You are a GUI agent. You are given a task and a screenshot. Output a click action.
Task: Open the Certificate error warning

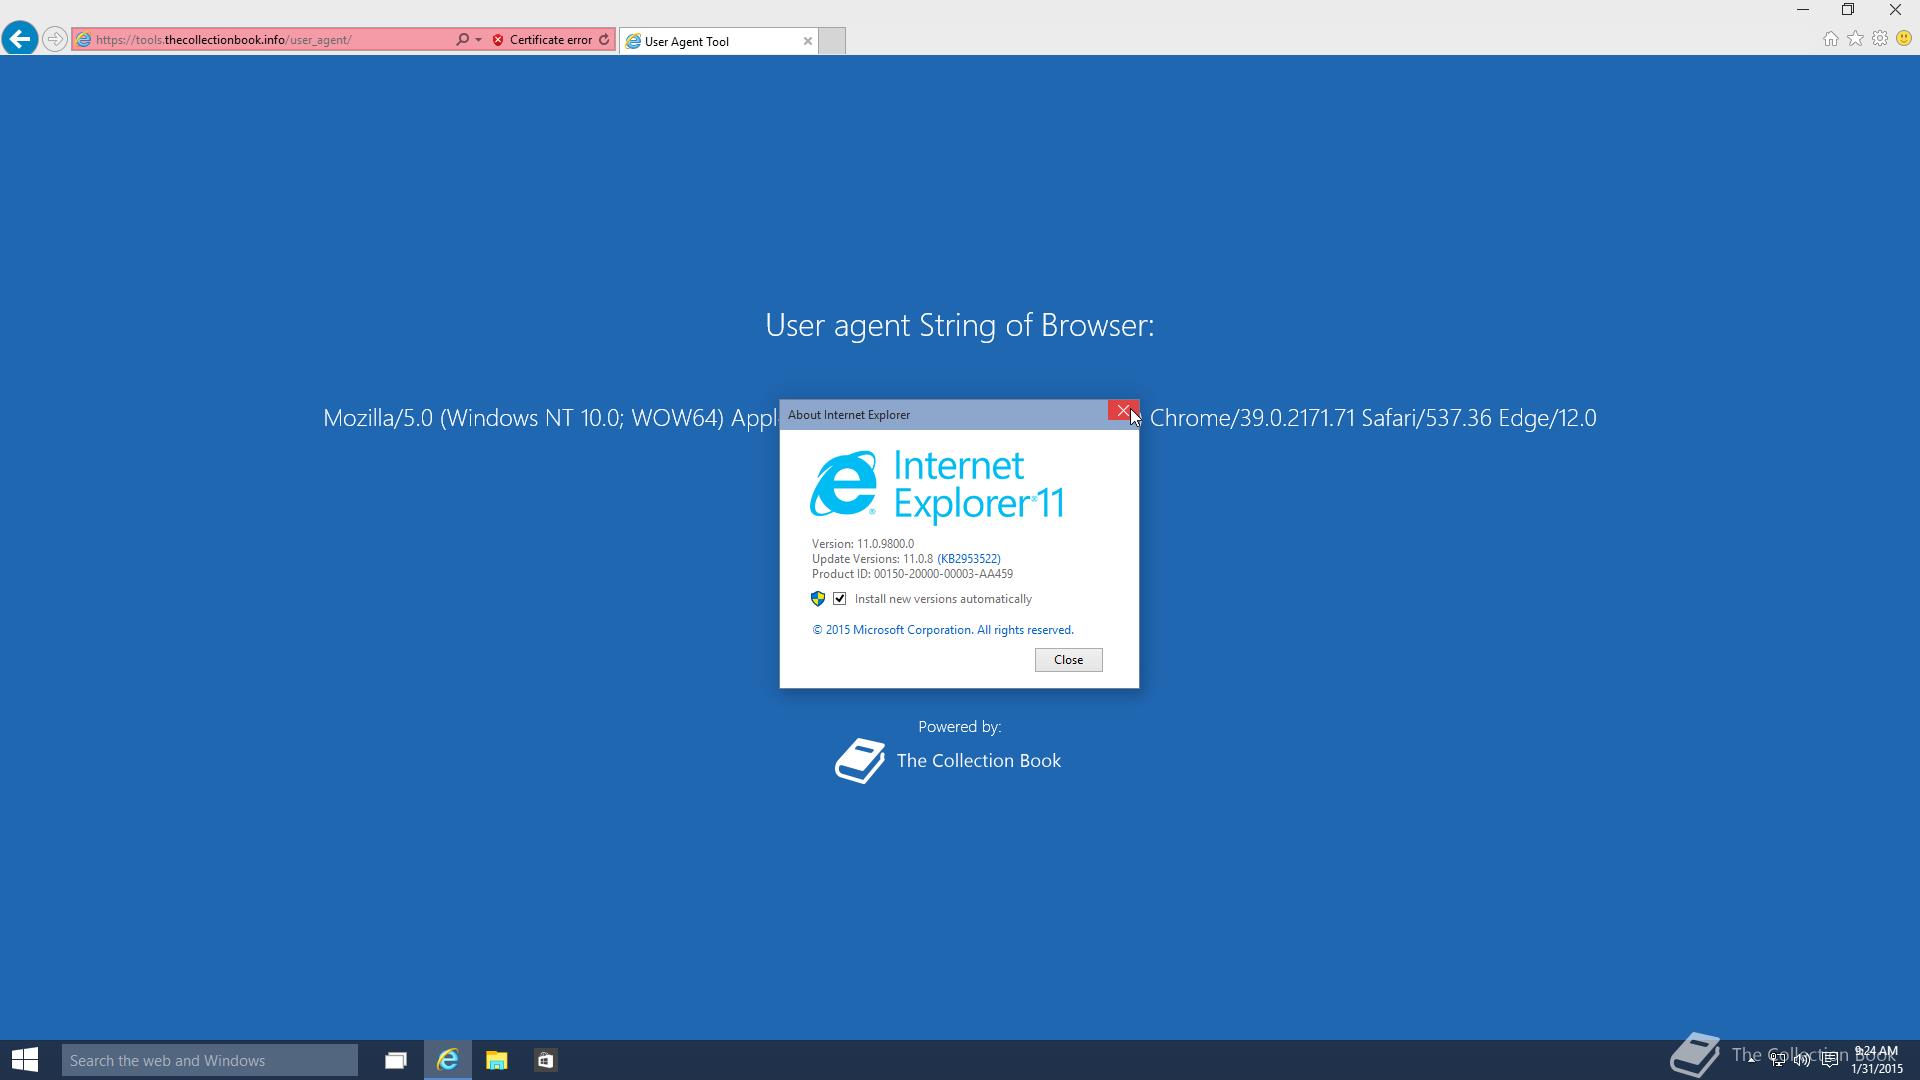[543, 40]
